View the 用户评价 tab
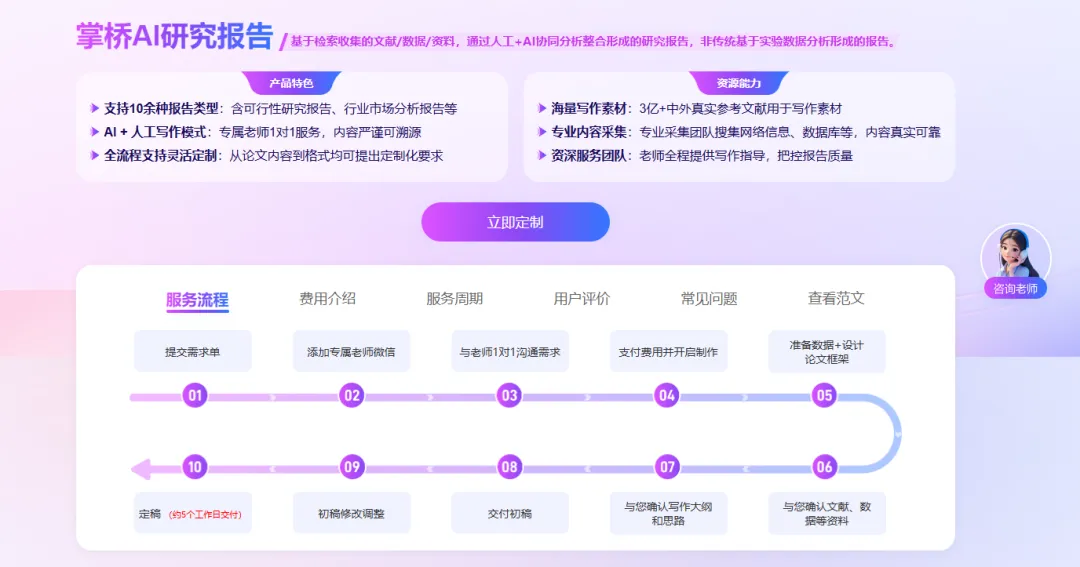Screen dimensions: 1080x567 point(581,298)
